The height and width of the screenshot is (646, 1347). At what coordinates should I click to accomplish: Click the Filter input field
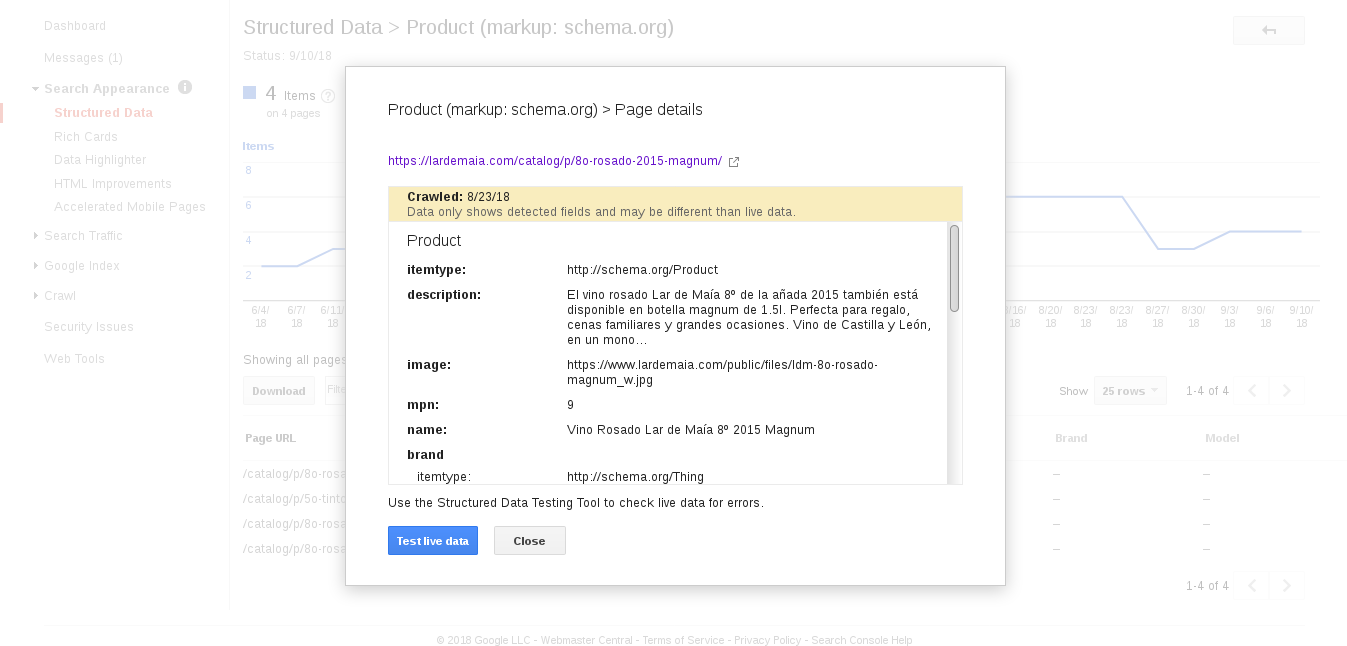(336, 390)
